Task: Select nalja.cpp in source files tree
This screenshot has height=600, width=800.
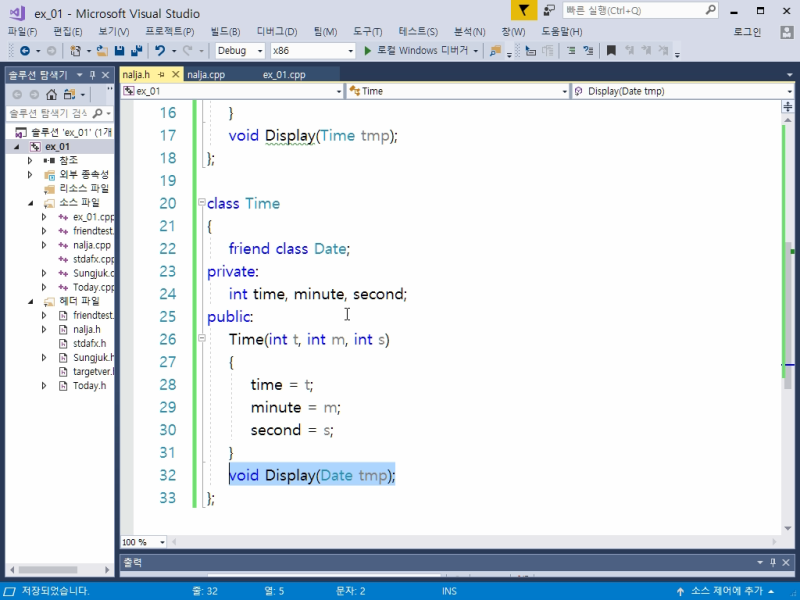Action: (x=91, y=245)
